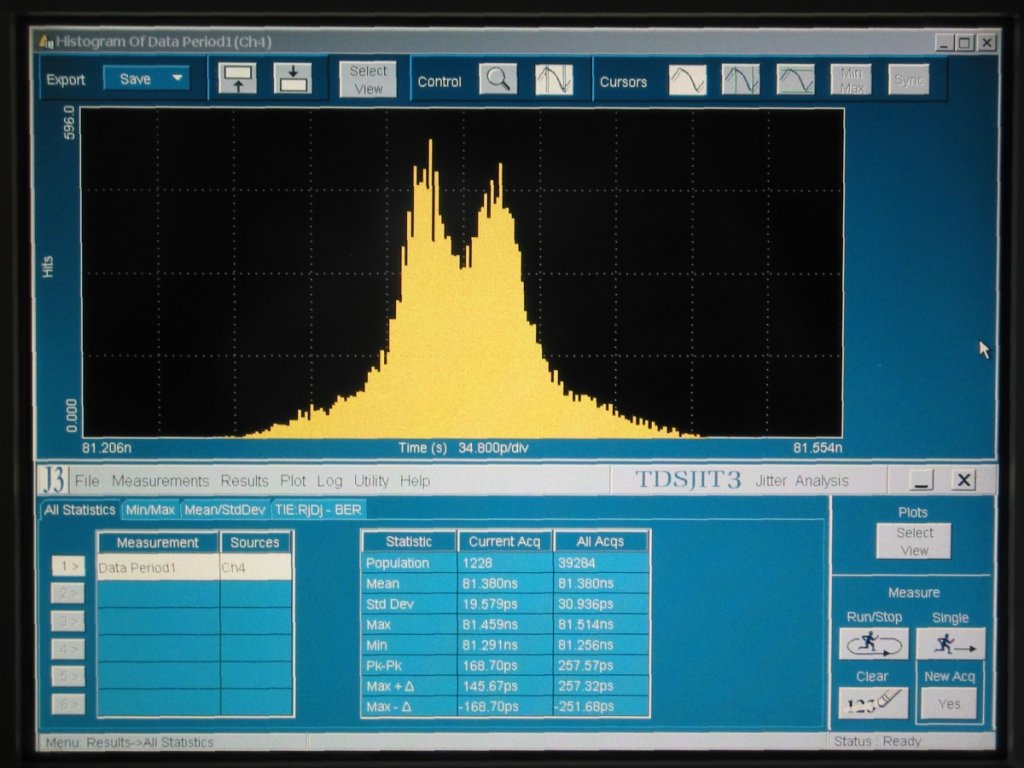Select the first Cursors waveform icon

(x=688, y=80)
